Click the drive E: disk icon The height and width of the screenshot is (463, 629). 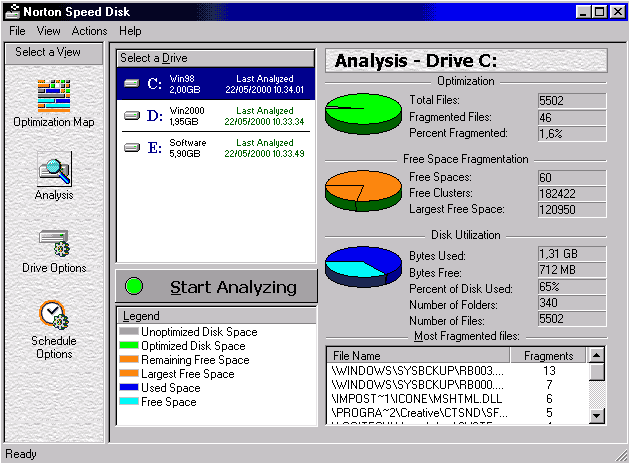click(132, 148)
